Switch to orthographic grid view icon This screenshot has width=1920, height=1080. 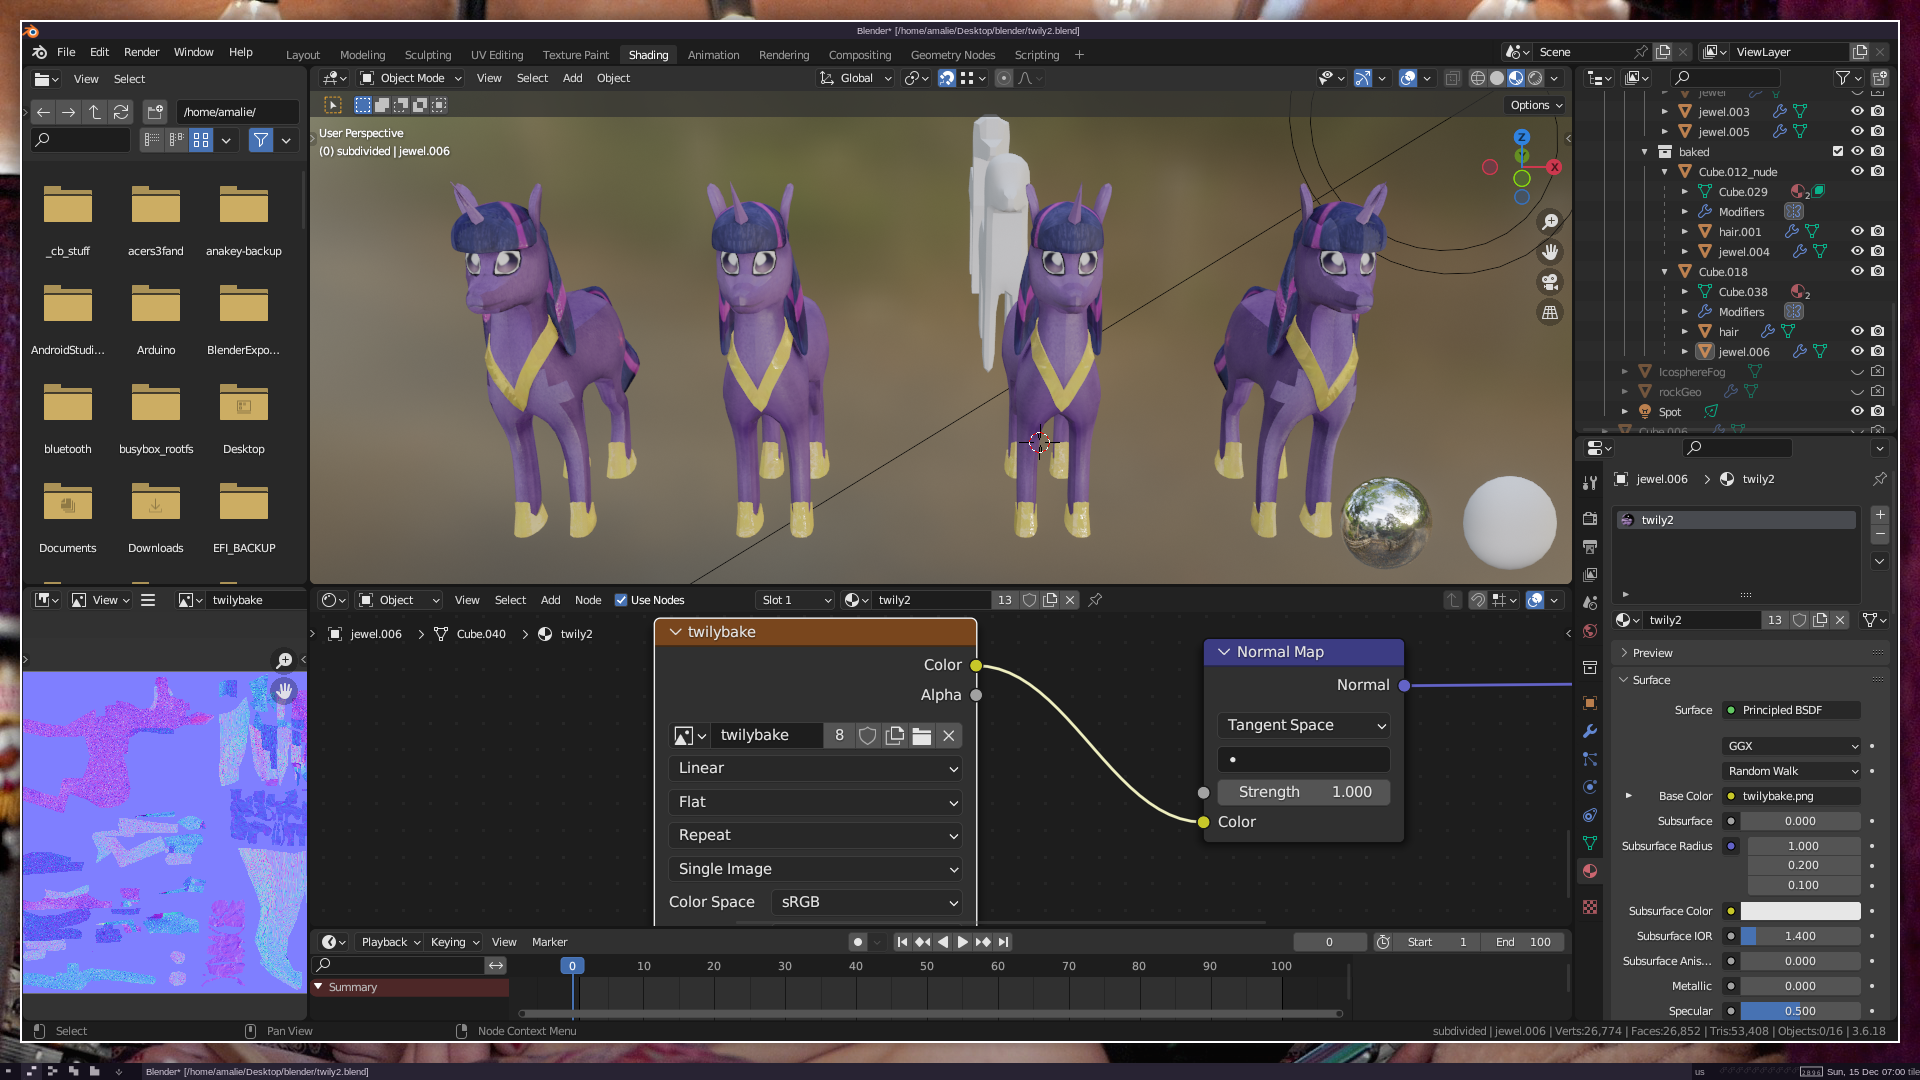[1550, 313]
